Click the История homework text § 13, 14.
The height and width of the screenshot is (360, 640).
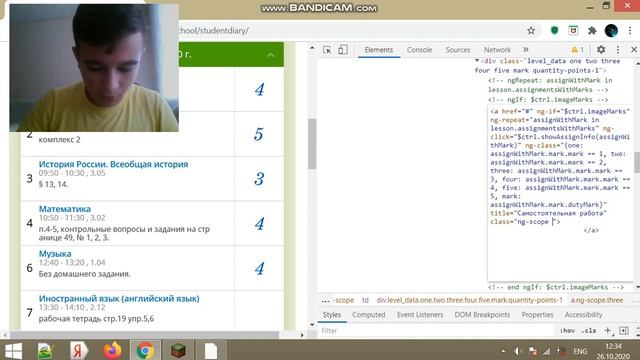(53, 184)
